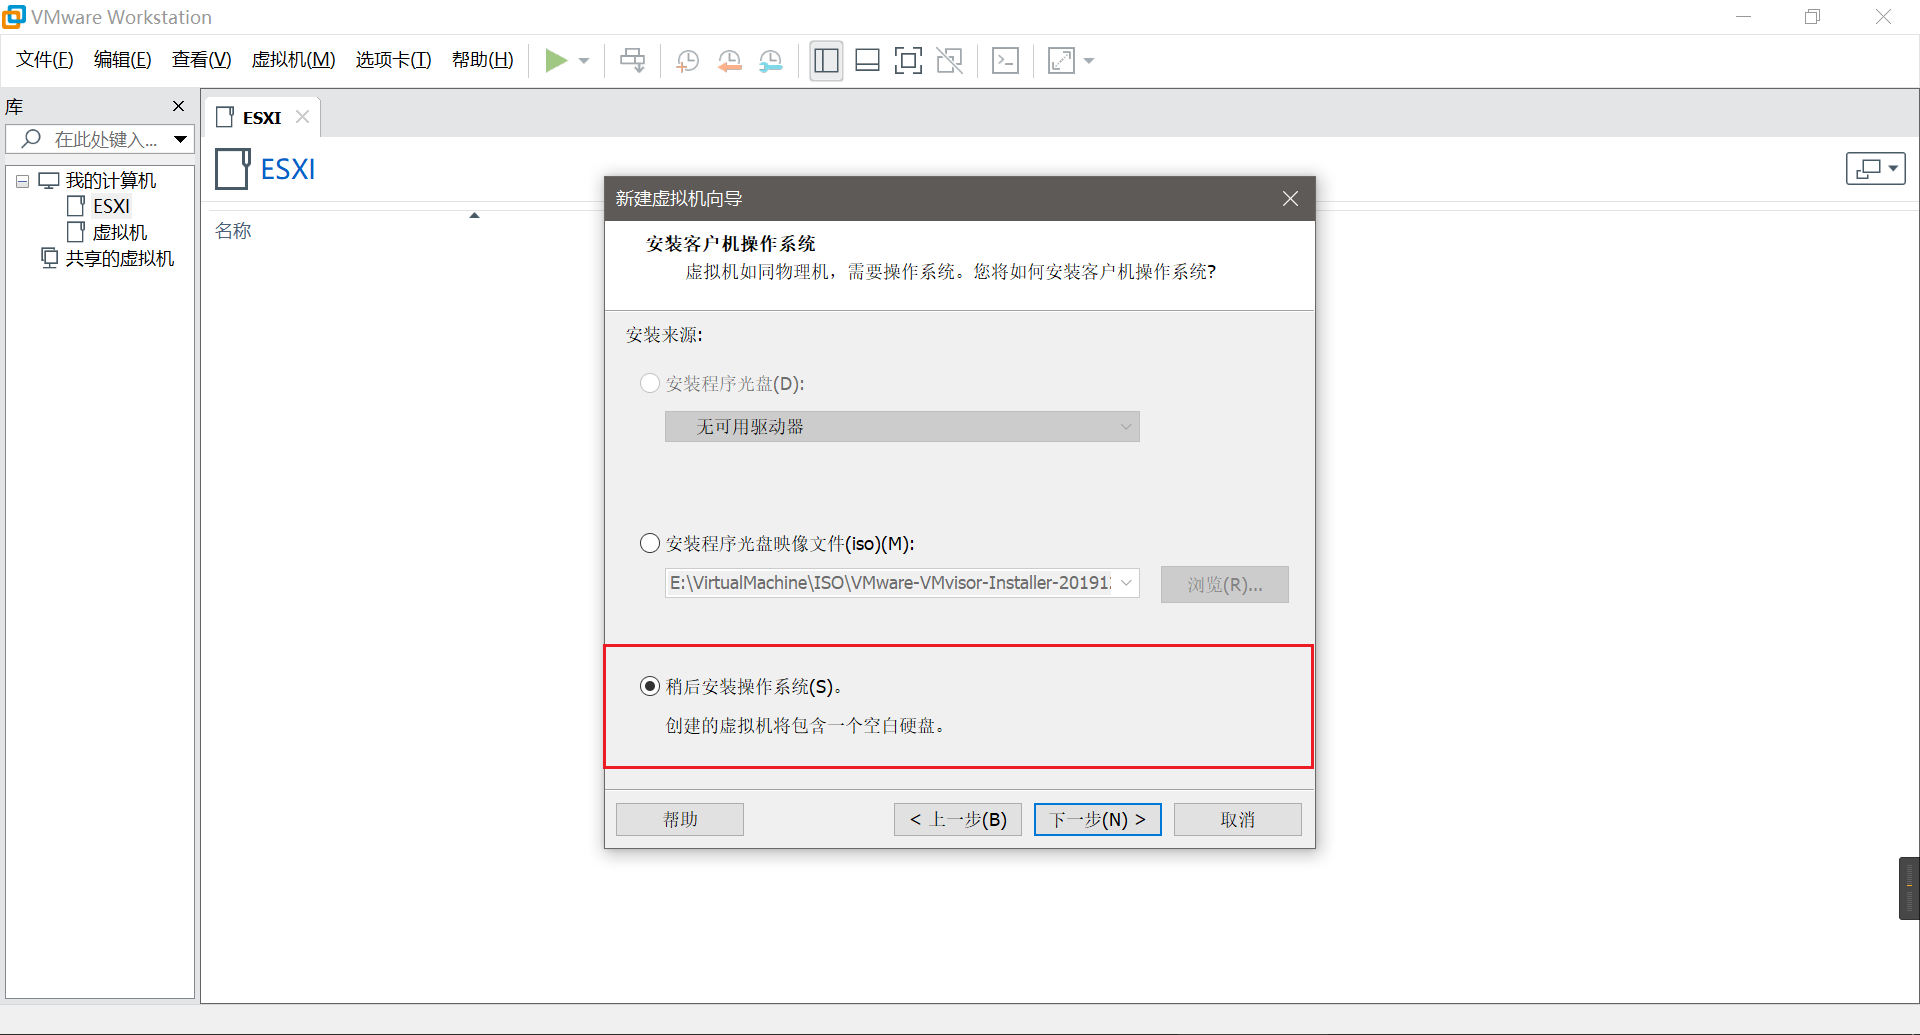Open the 查看(V) menu
The height and width of the screenshot is (1035, 1920).
[x=201, y=60]
